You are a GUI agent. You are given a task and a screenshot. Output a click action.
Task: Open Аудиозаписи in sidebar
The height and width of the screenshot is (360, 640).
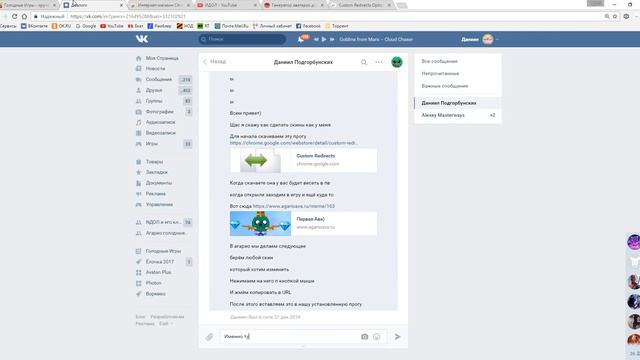160,122
